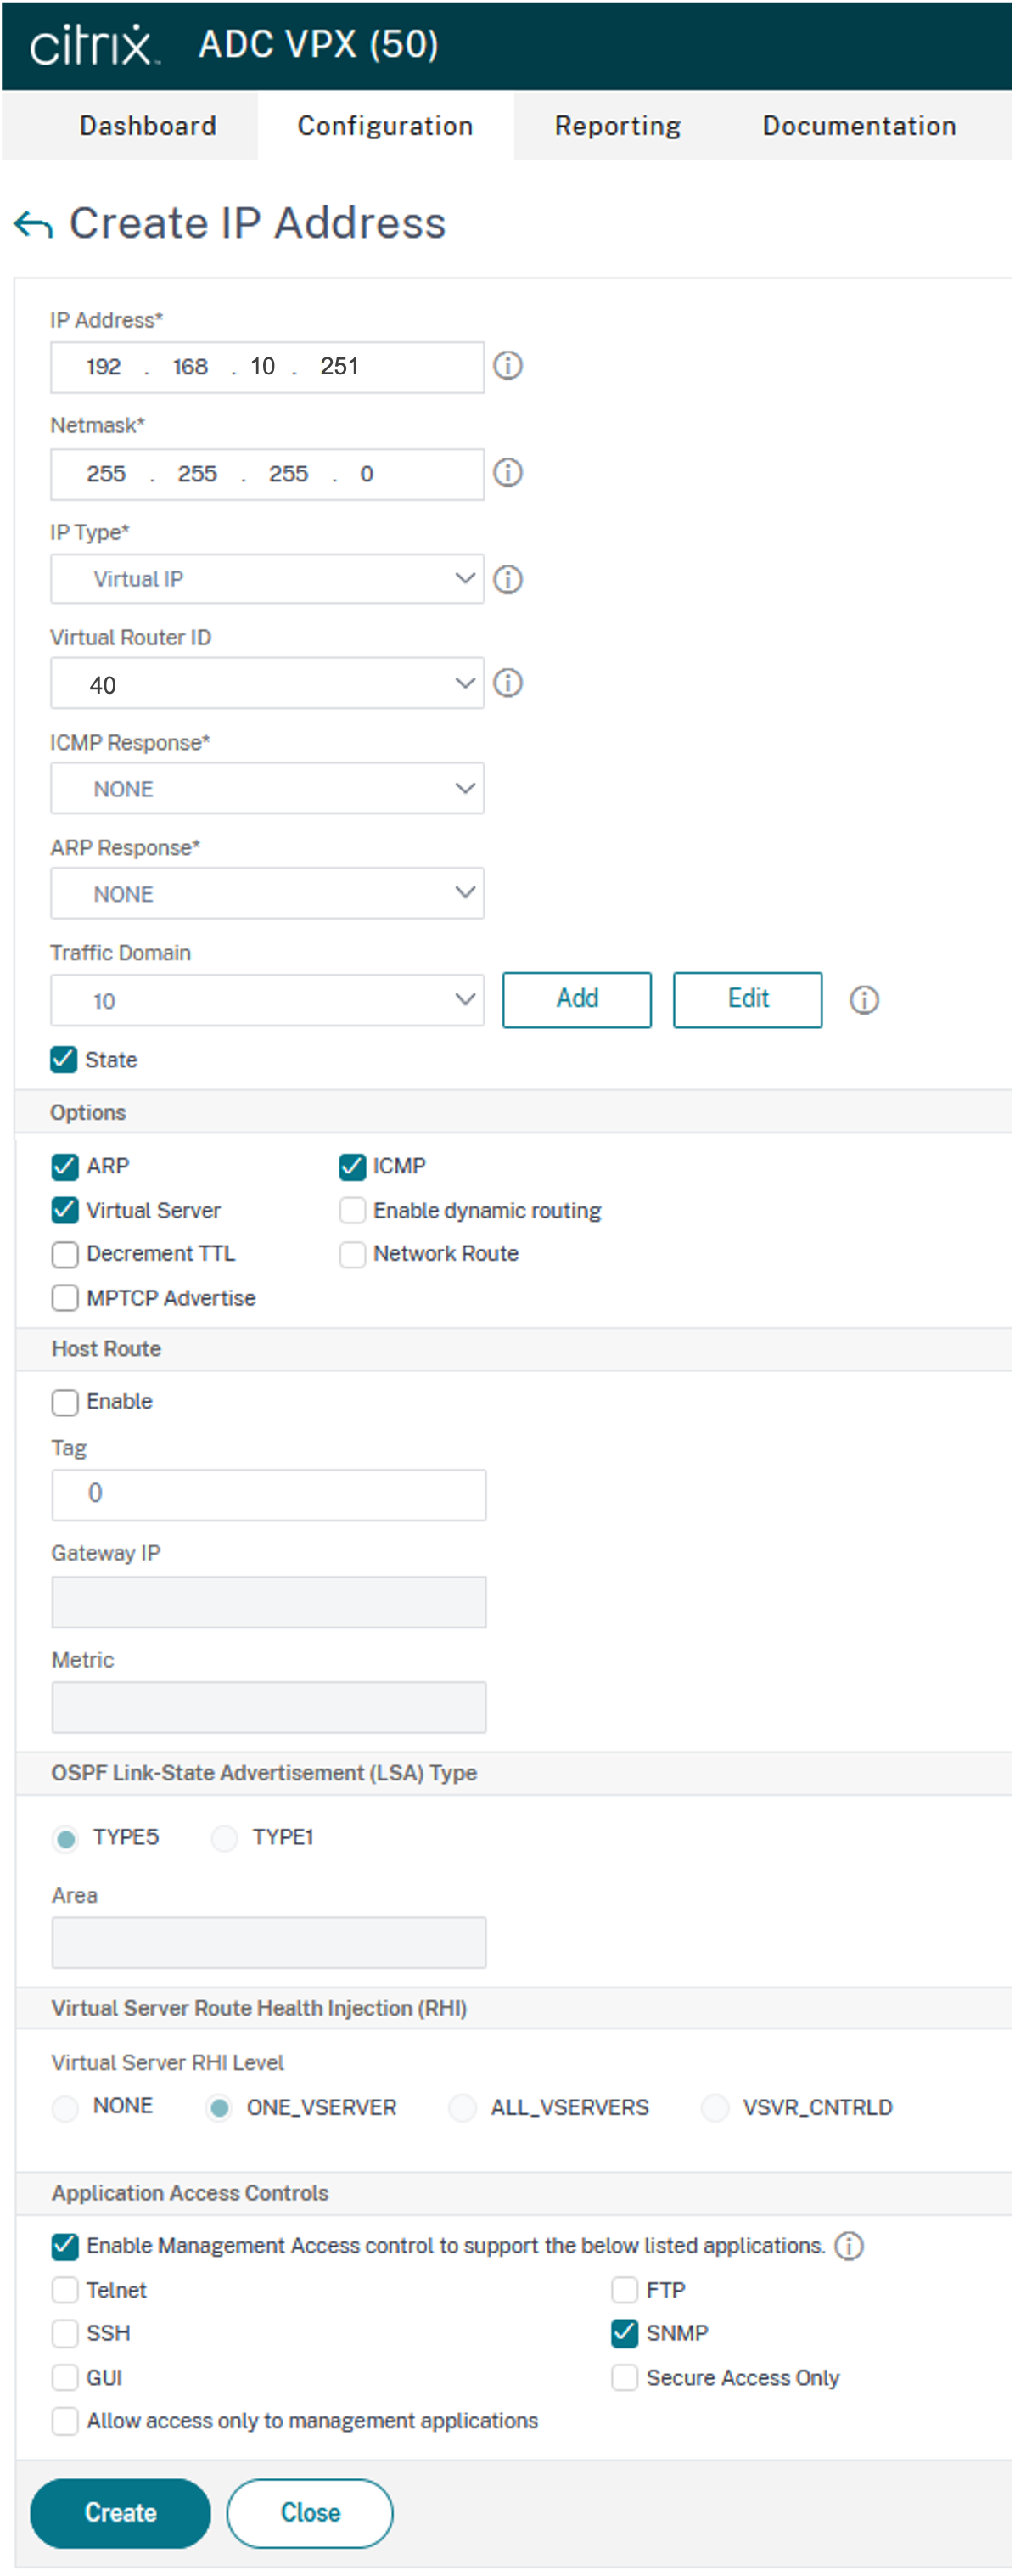Open info icon next to IP Address field

(x=508, y=366)
